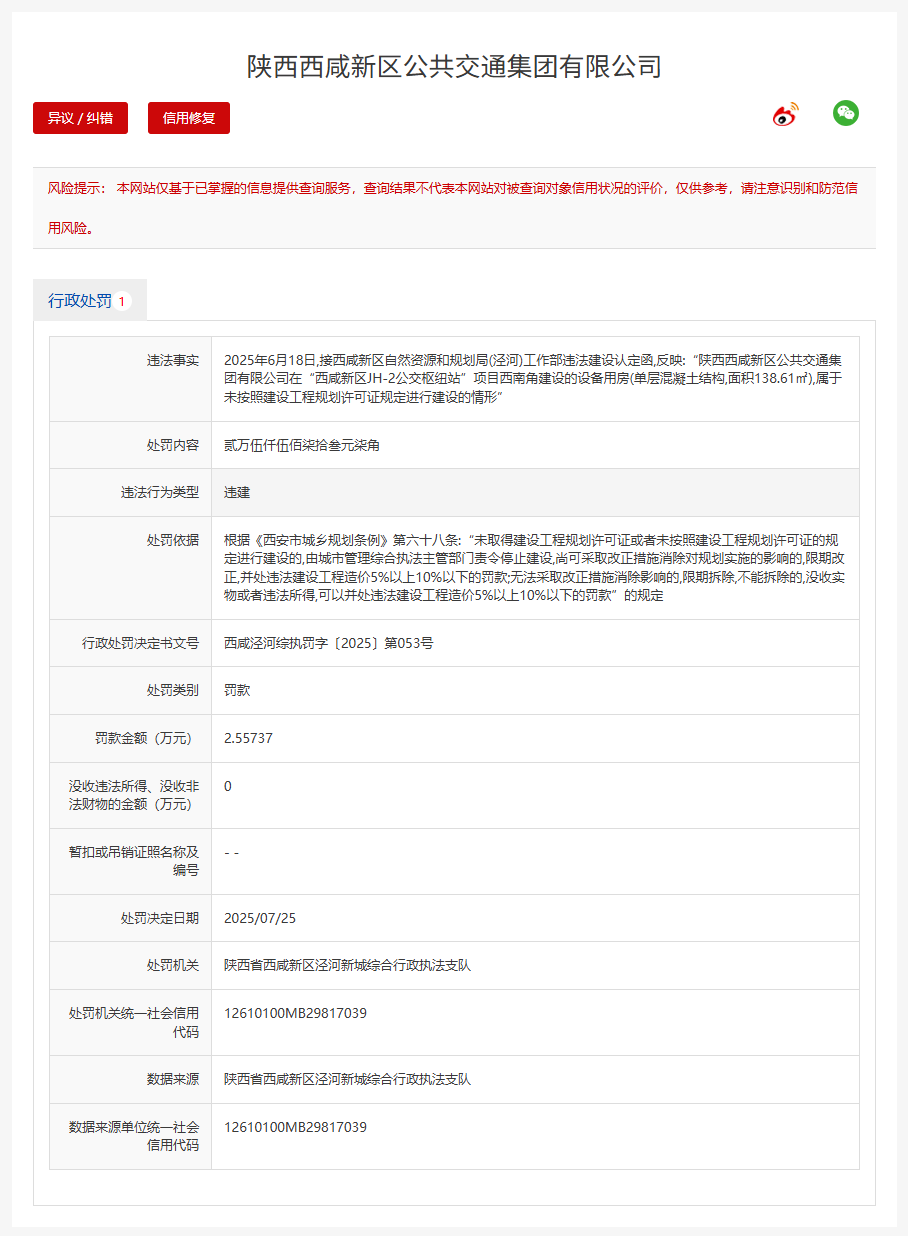Viewport: 908px width, 1236px height.
Task: Click the amount 2.55737
Action: [x=248, y=738]
